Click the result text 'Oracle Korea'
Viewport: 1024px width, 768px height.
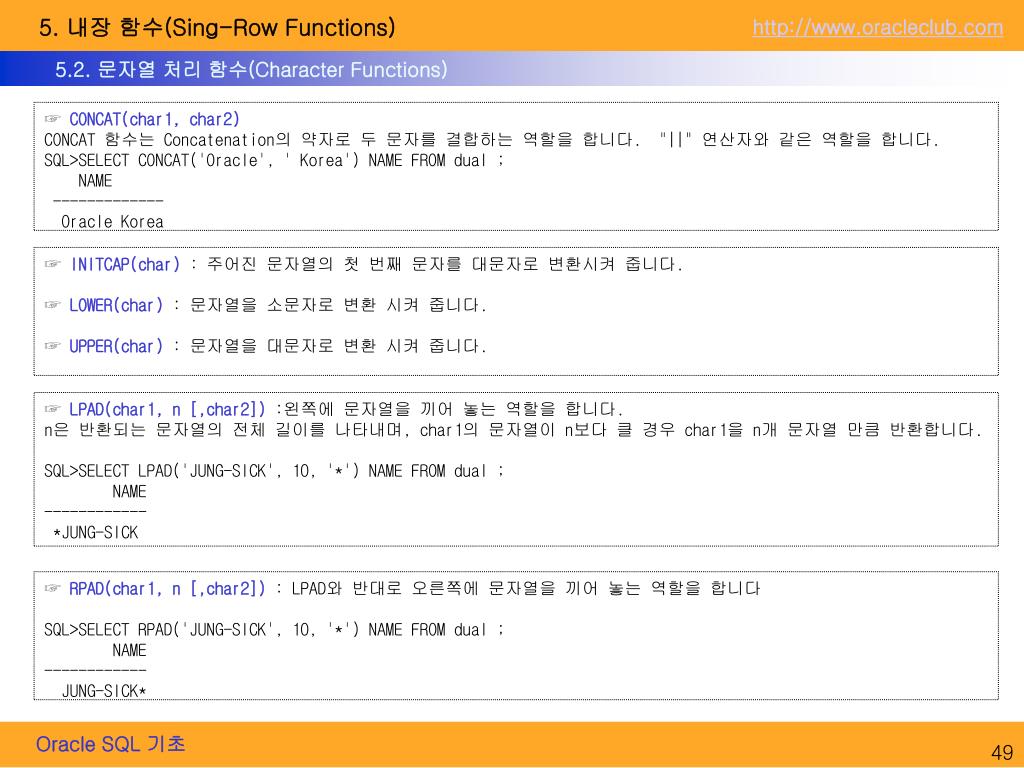pos(112,222)
